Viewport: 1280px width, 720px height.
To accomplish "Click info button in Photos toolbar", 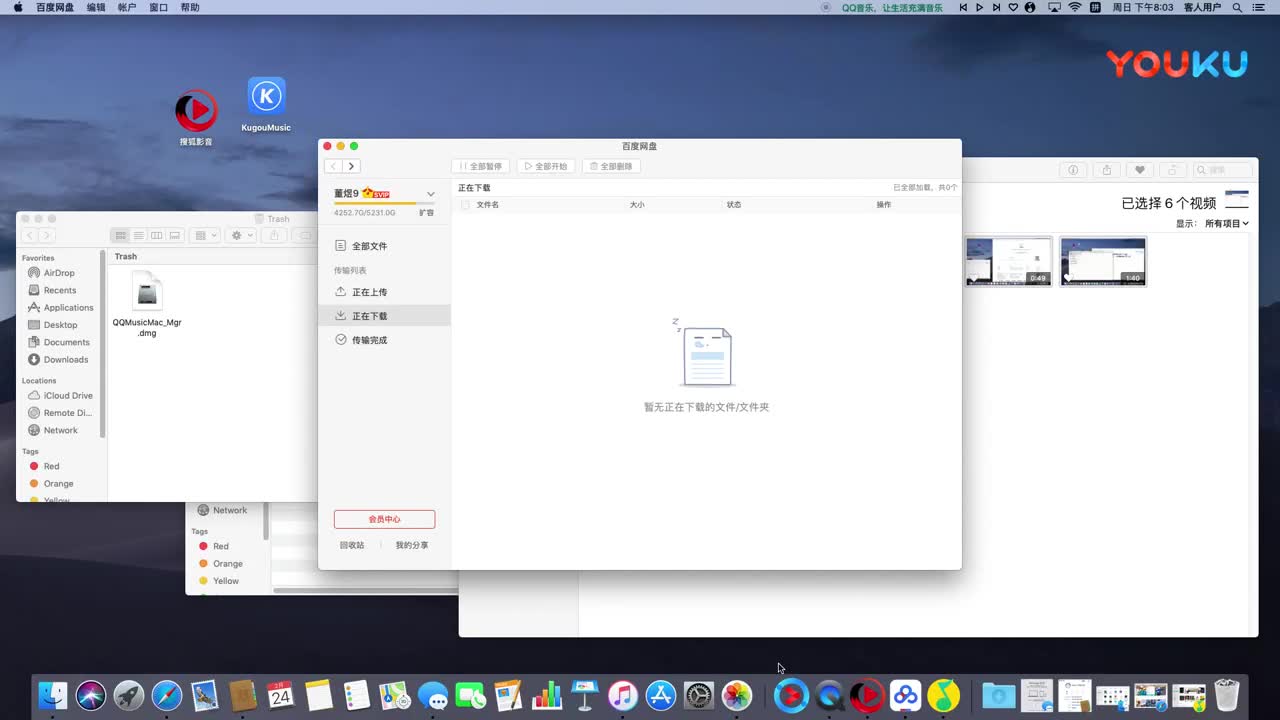I will 1074,170.
